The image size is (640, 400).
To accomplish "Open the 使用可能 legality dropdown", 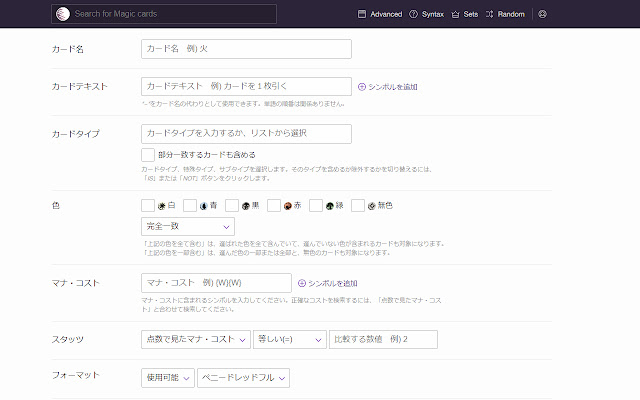I will [168, 378].
